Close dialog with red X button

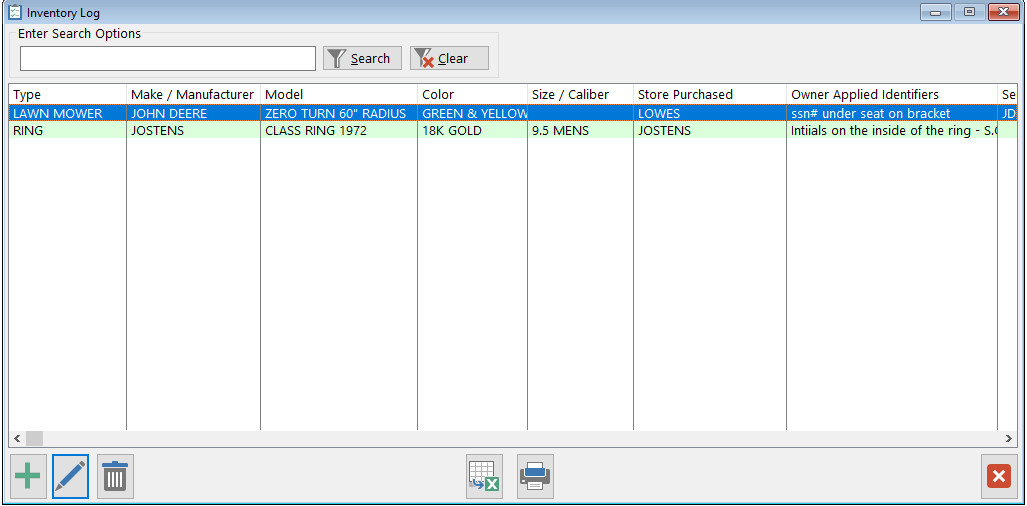[x=999, y=477]
